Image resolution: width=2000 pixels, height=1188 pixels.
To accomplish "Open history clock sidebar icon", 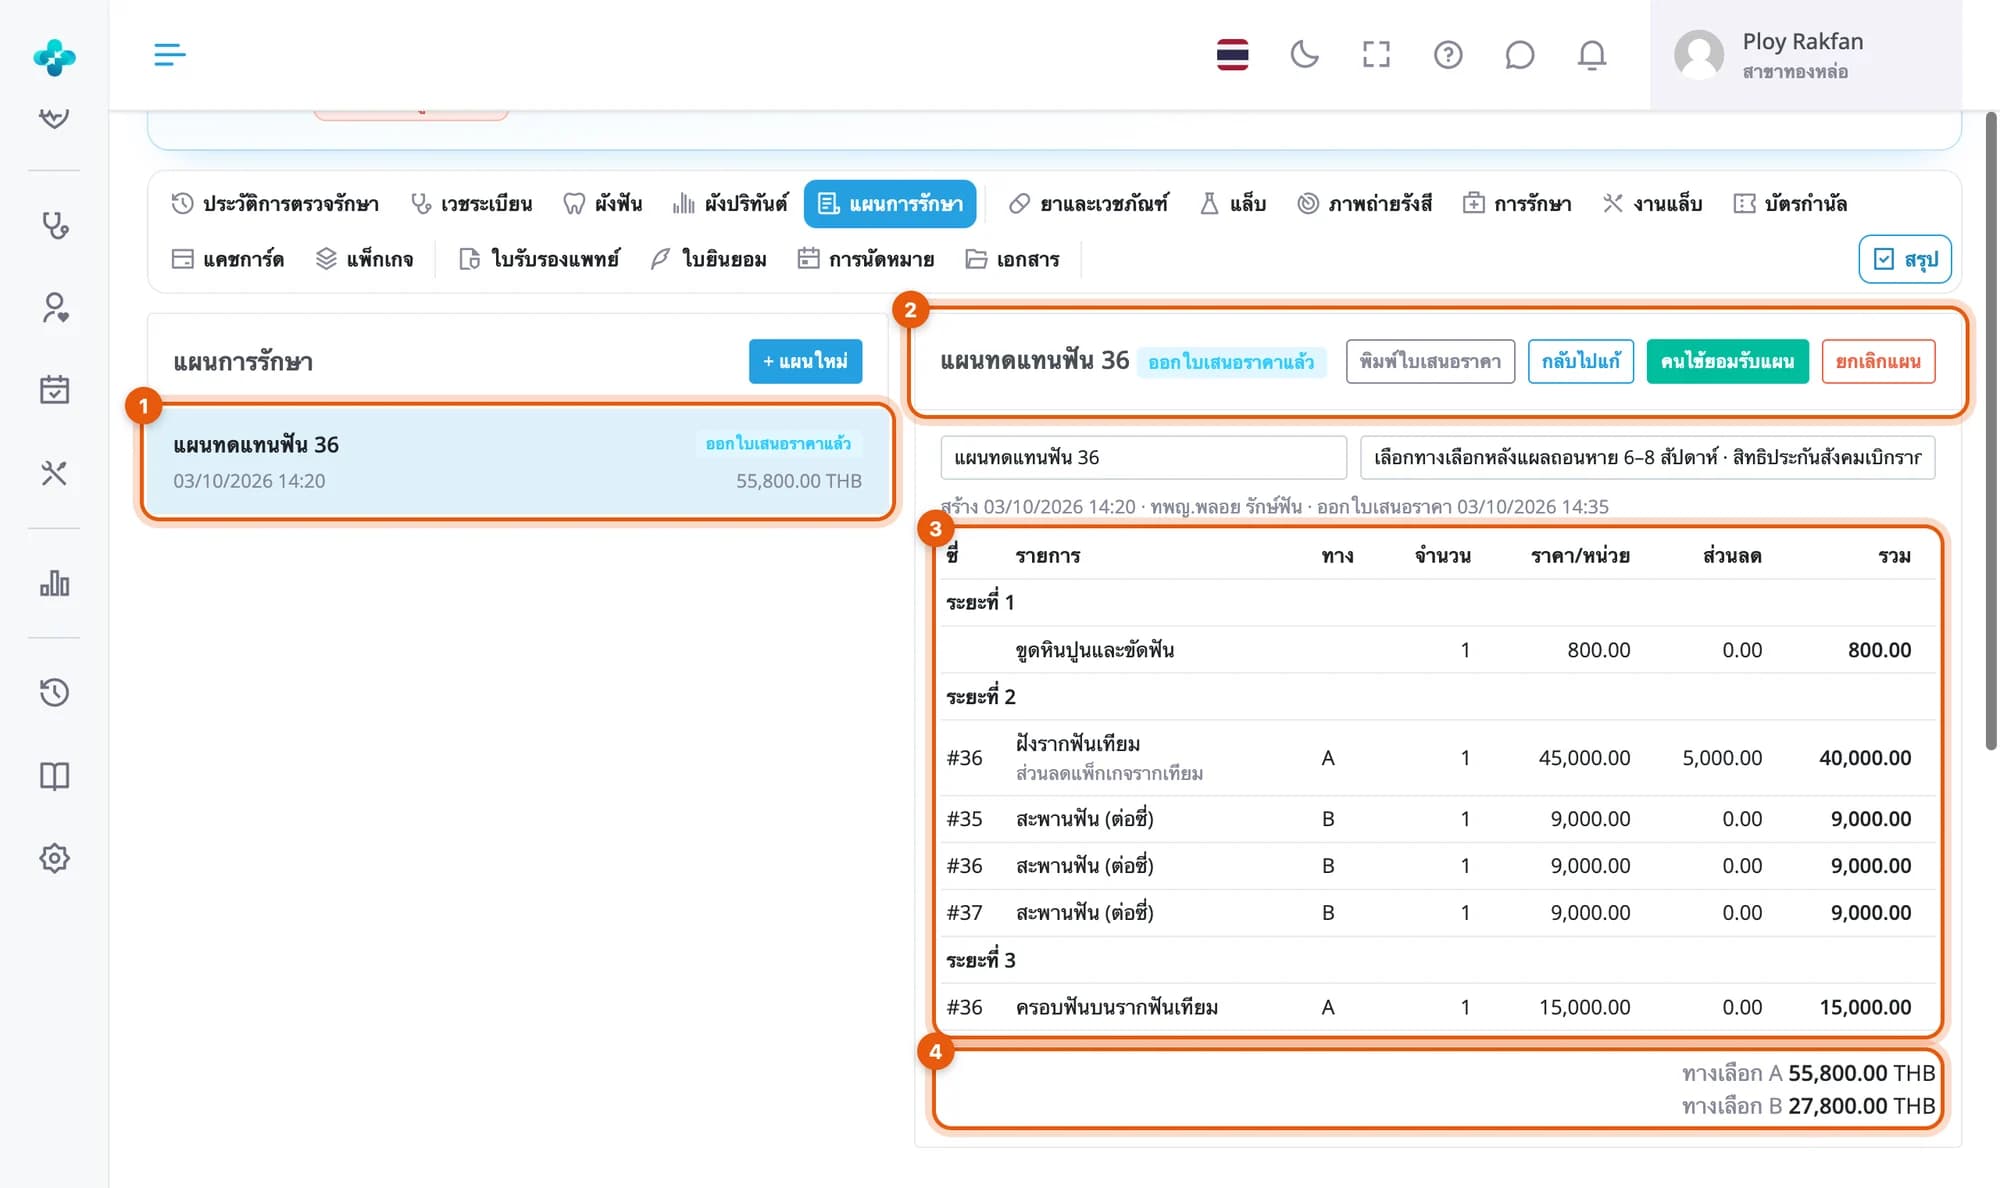I will click(x=54, y=692).
